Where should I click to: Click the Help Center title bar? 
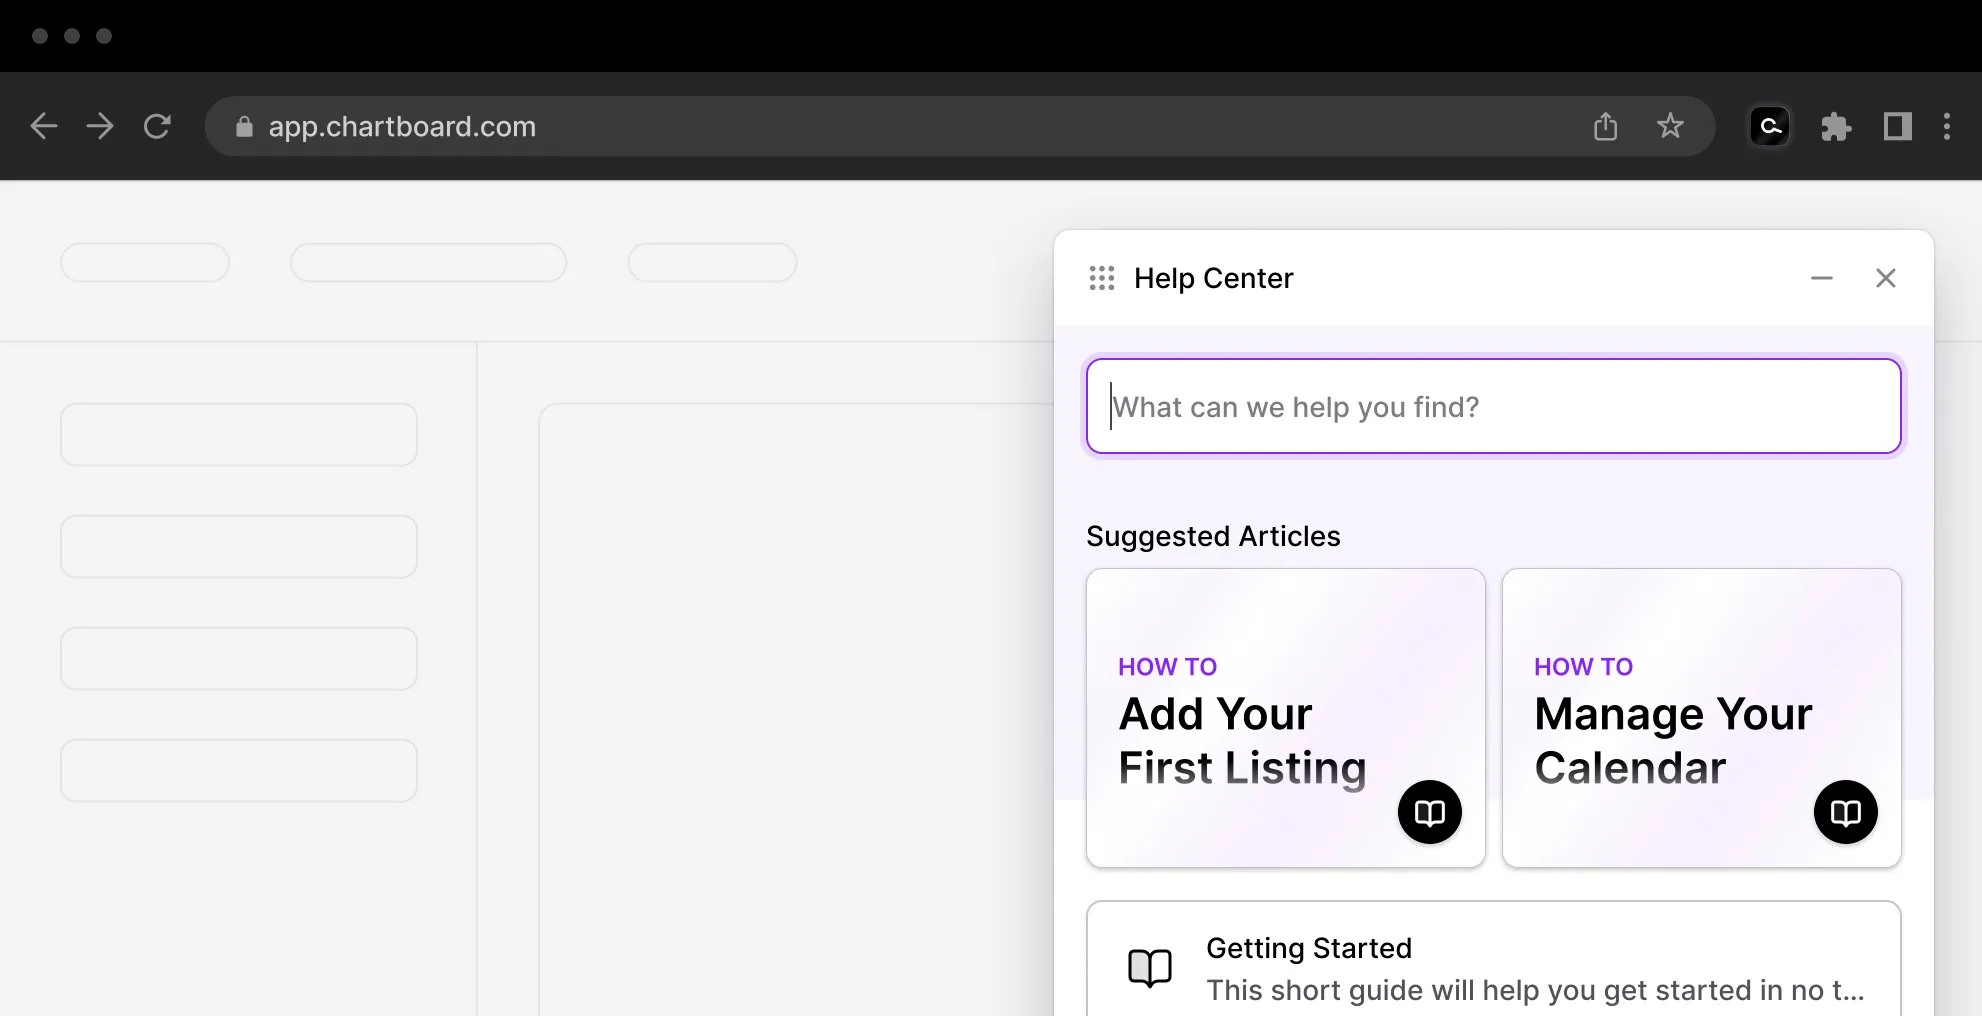click(1213, 278)
